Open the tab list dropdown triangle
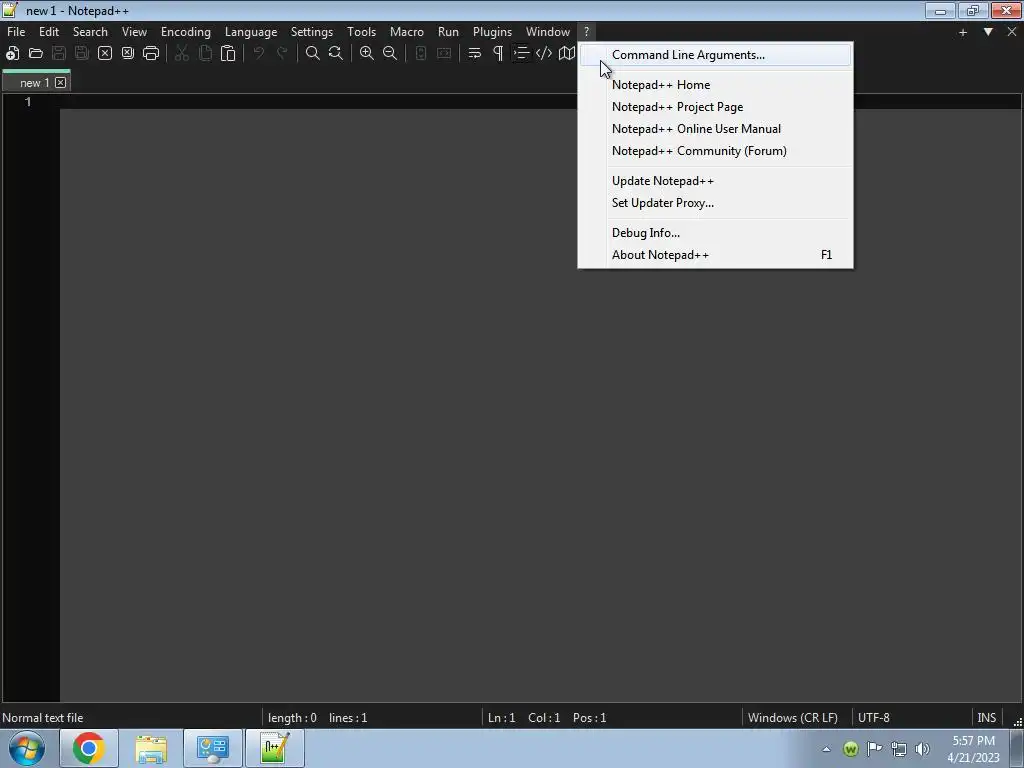 coord(988,32)
